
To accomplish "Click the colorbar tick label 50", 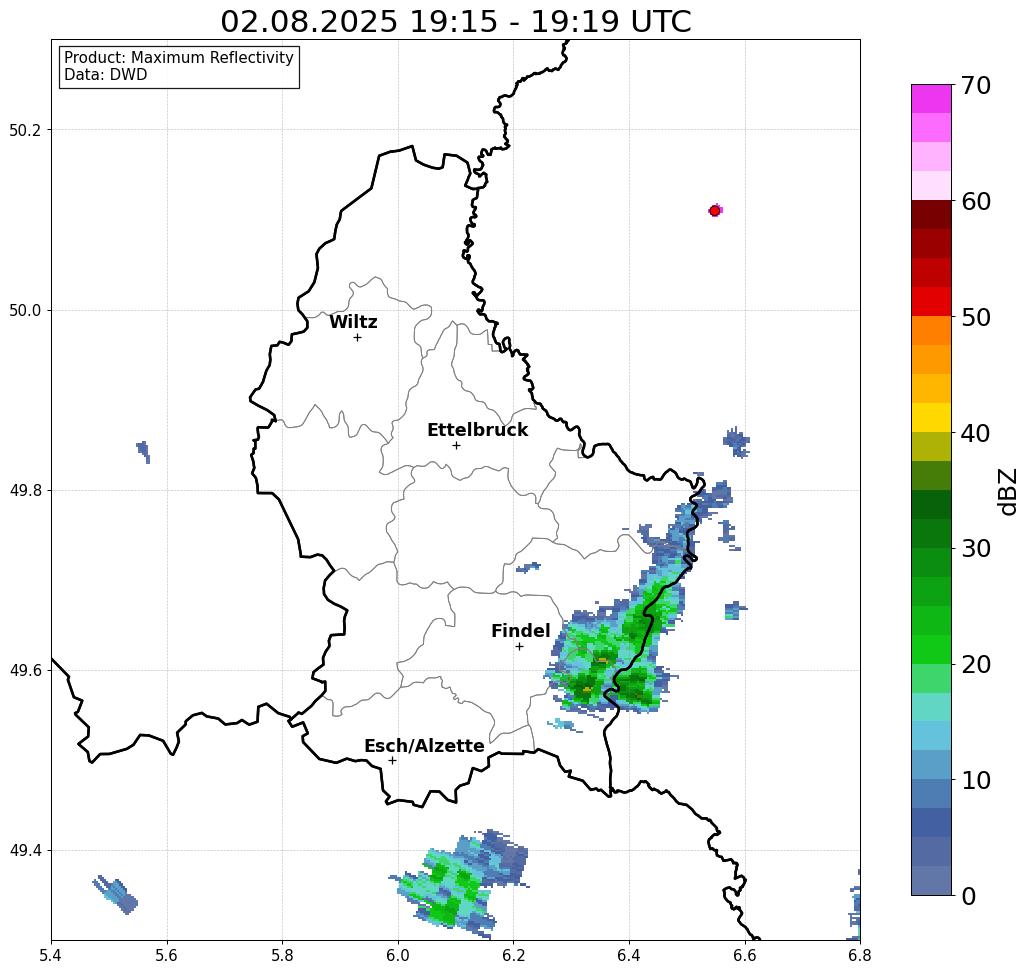I will coord(976,317).
